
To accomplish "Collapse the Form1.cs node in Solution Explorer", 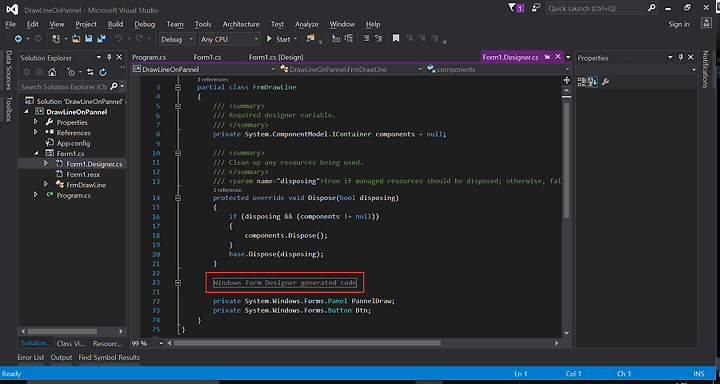I will coord(36,153).
